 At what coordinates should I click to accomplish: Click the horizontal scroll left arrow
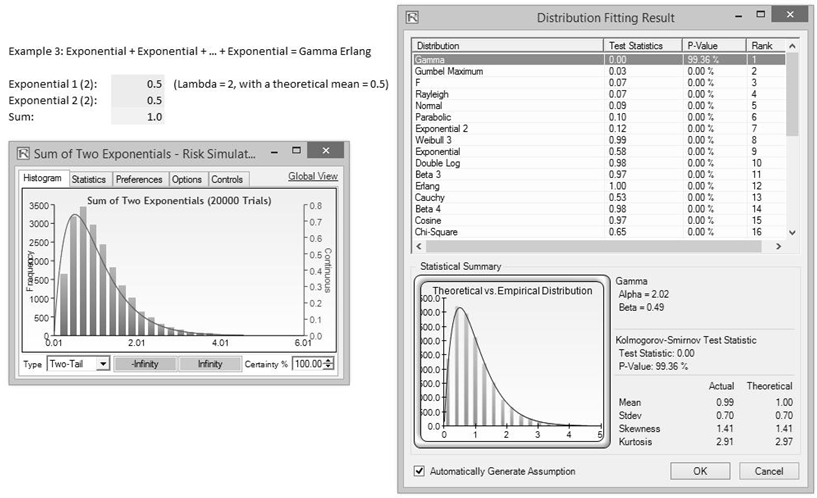pos(419,246)
